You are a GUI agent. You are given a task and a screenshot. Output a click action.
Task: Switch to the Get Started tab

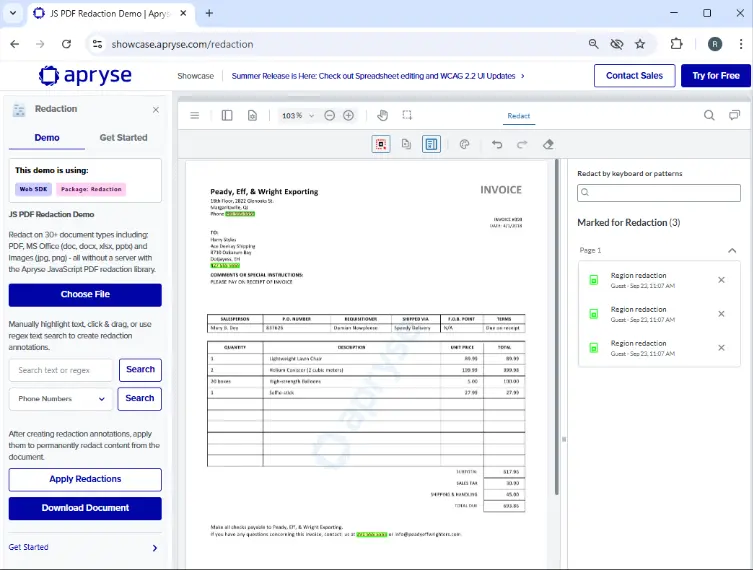tap(123, 138)
